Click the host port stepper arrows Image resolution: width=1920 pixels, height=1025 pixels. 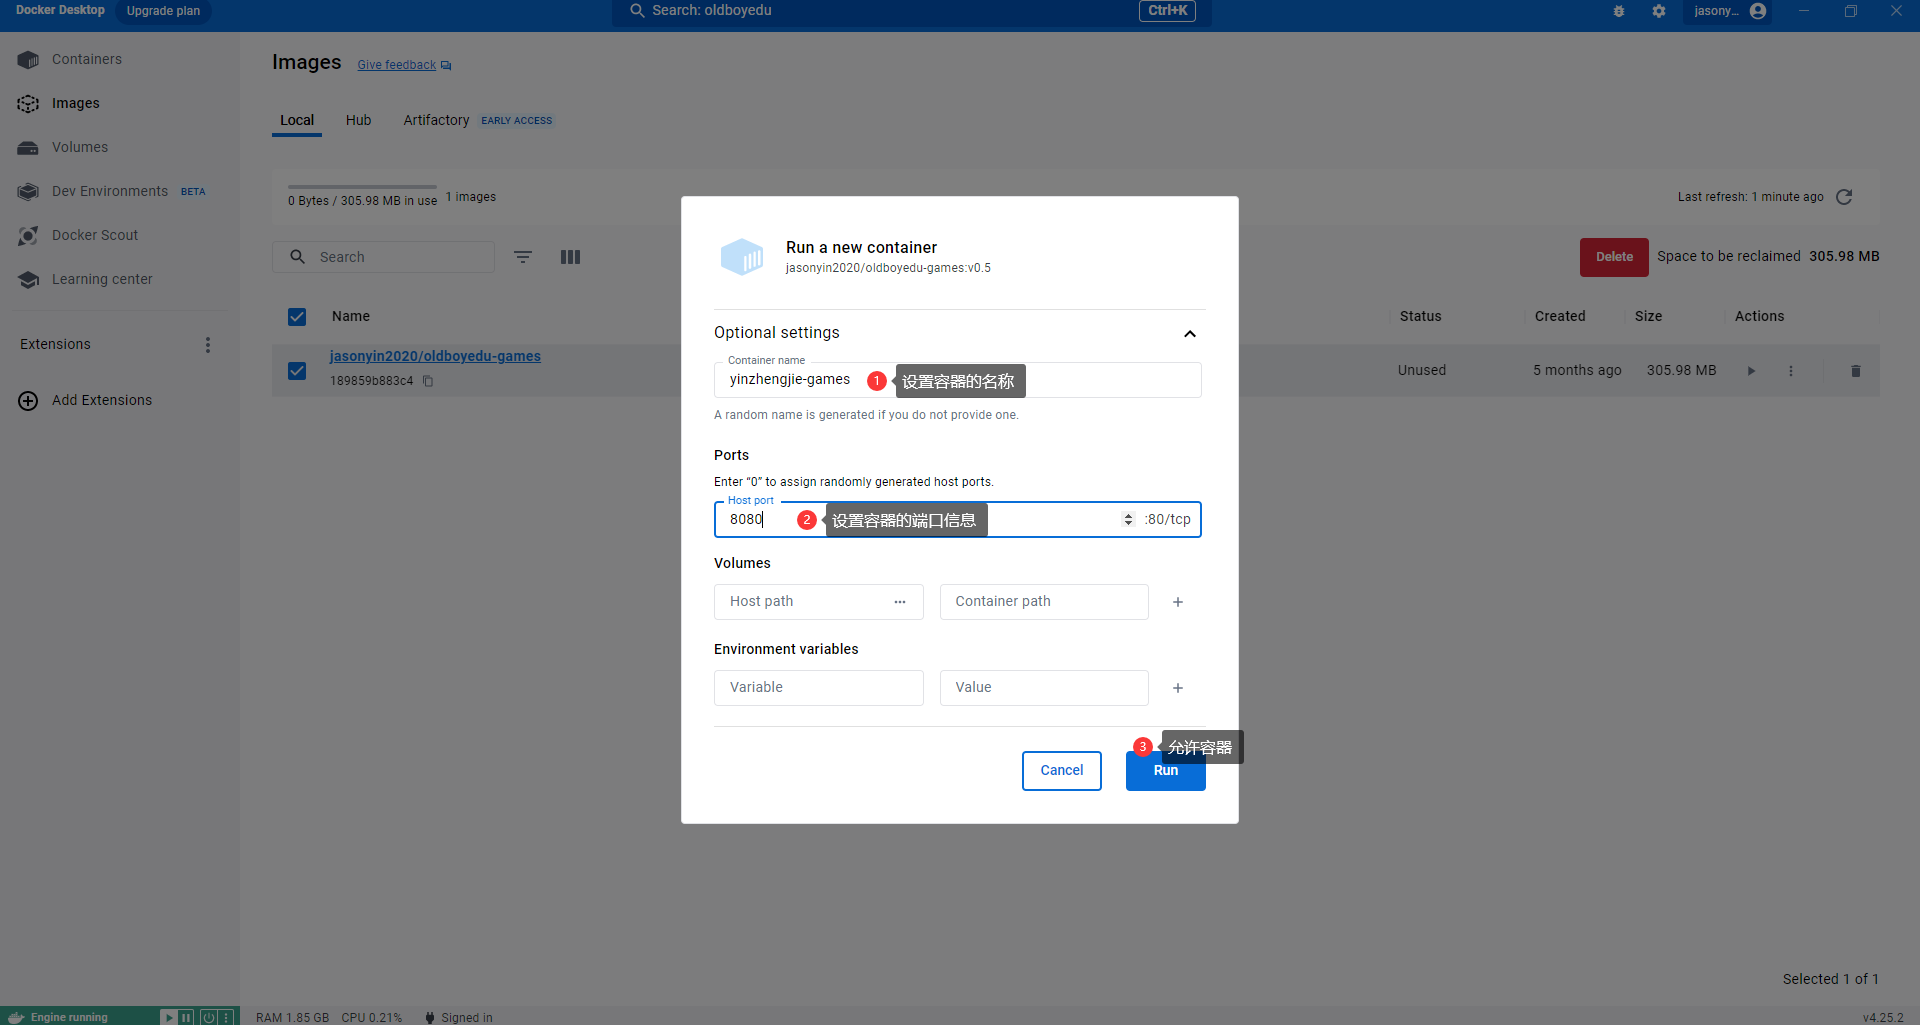click(x=1128, y=520)
